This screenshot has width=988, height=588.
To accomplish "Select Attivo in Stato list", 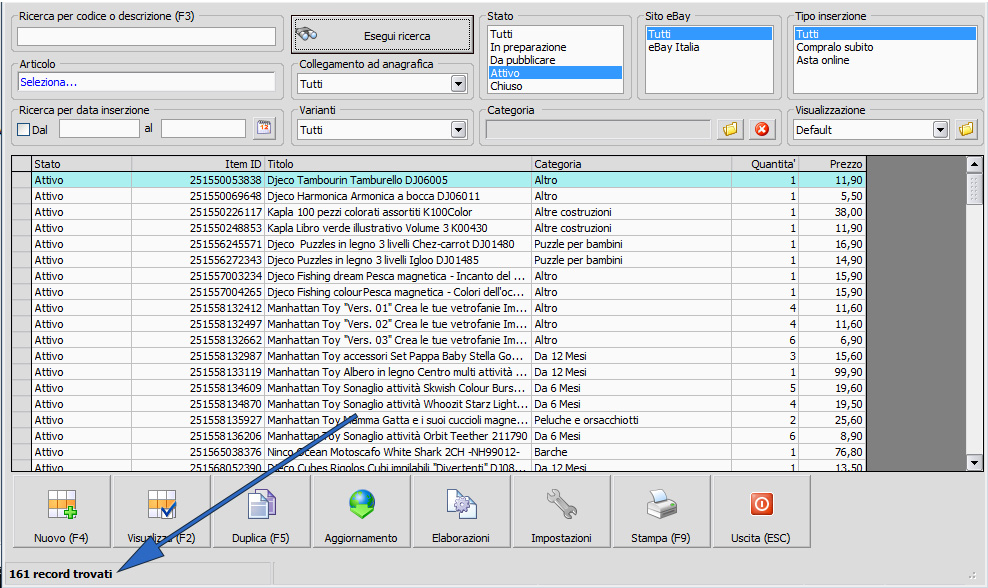I will pyautogui.click(x=555, y=72).
